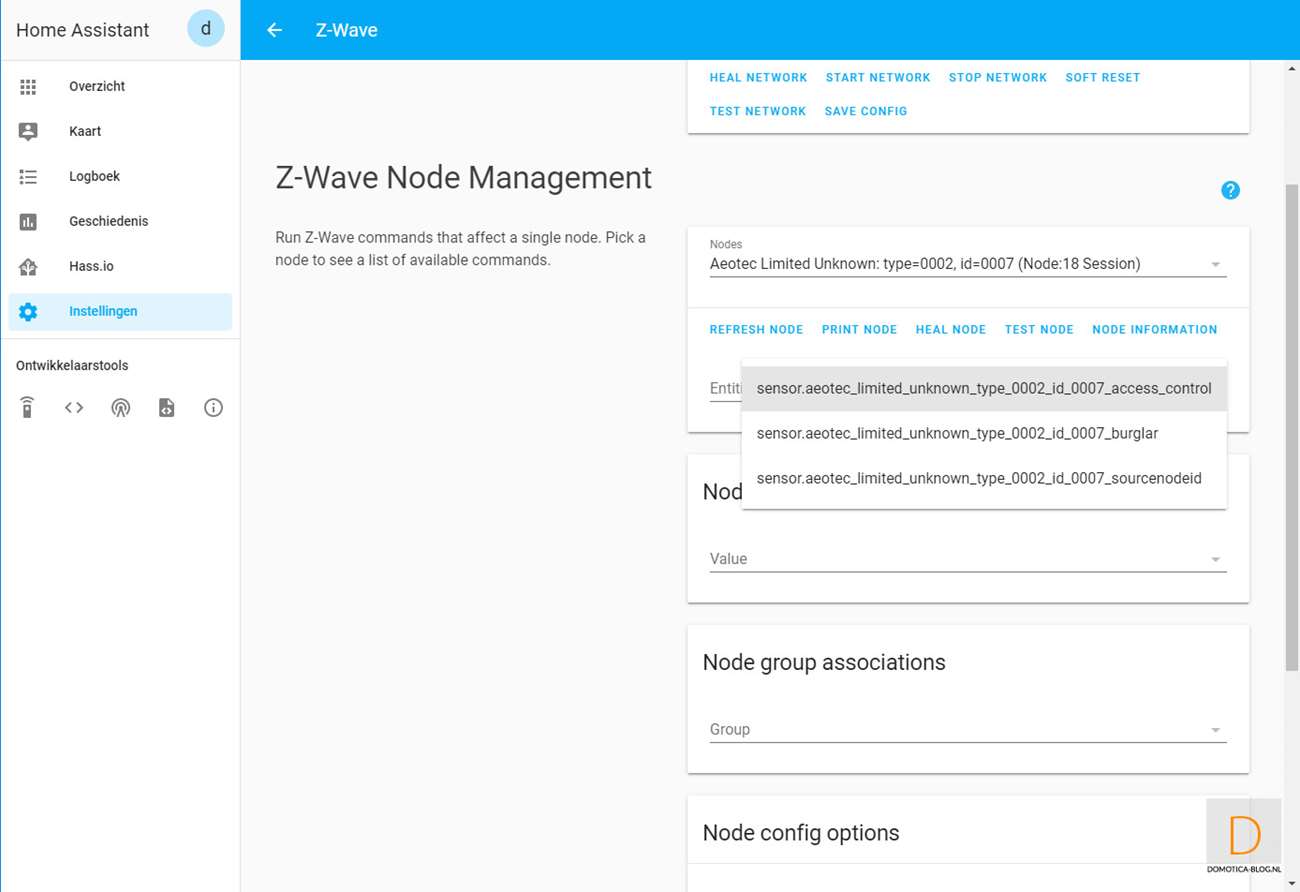Click the user profile avatar 'd'

point(206,29)
